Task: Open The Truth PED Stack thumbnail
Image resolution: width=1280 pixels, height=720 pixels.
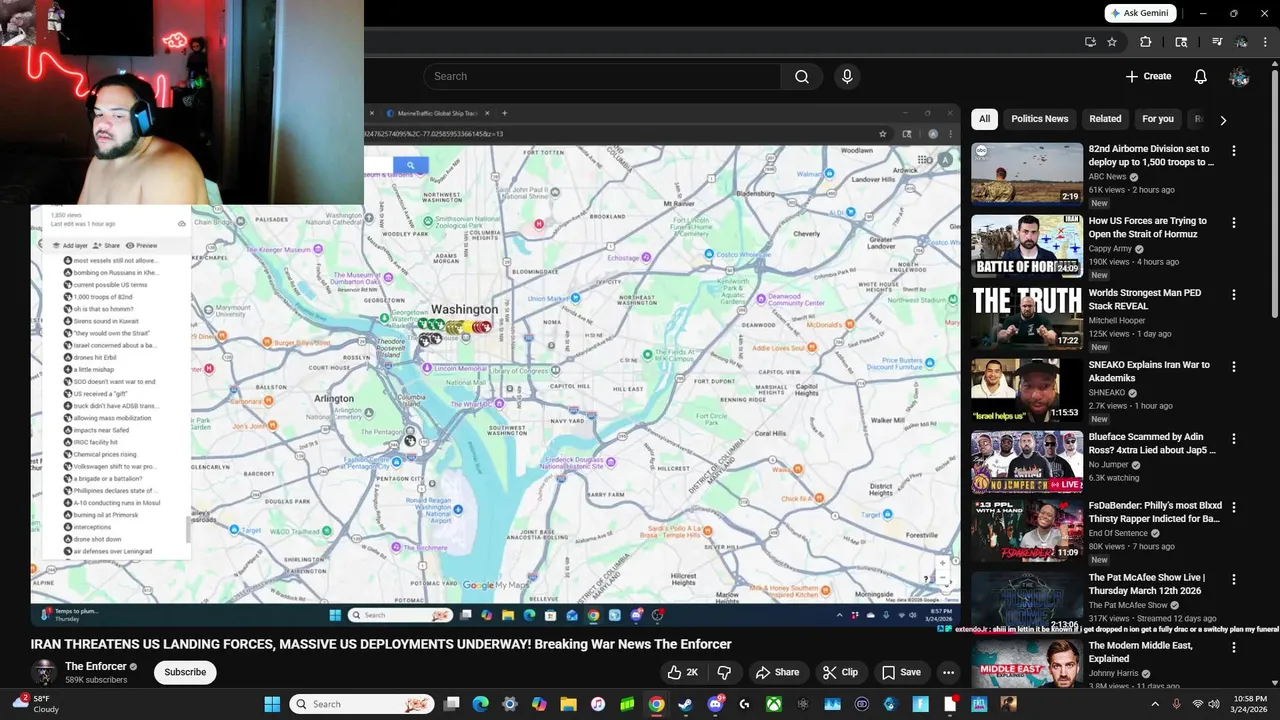Action: (x=1027, y=318)
